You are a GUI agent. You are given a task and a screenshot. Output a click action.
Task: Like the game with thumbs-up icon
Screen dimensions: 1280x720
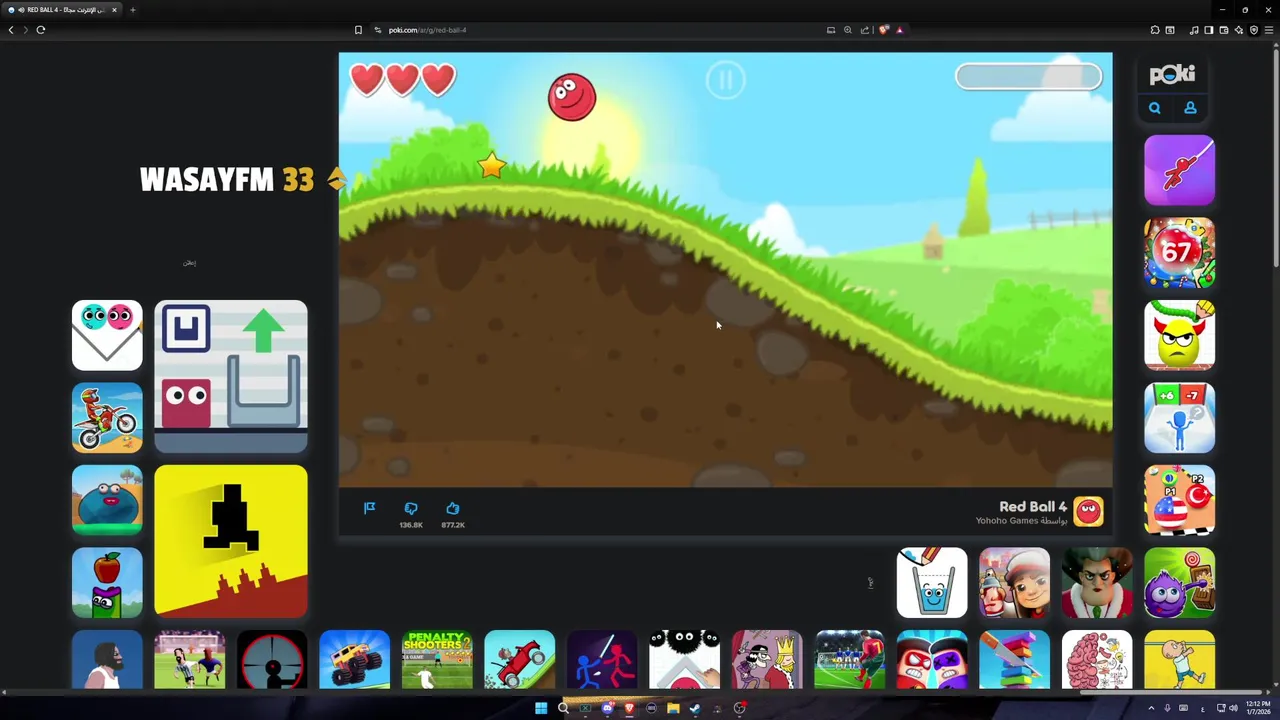pos(453,509)
